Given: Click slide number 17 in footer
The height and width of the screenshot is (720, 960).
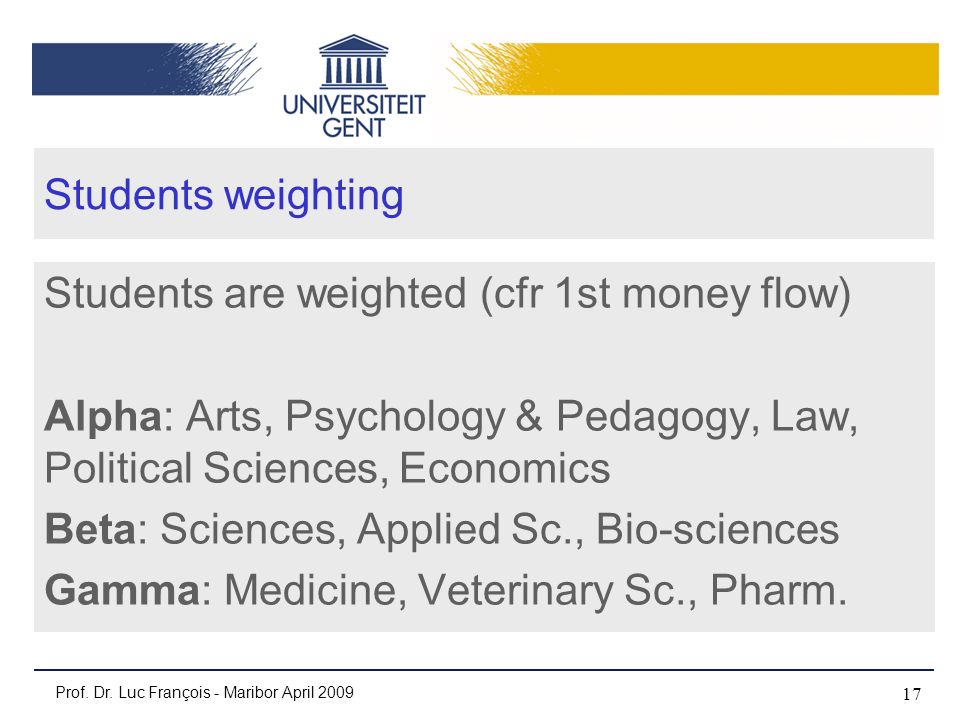Looking at the screenshot, I should coord(912,694).
